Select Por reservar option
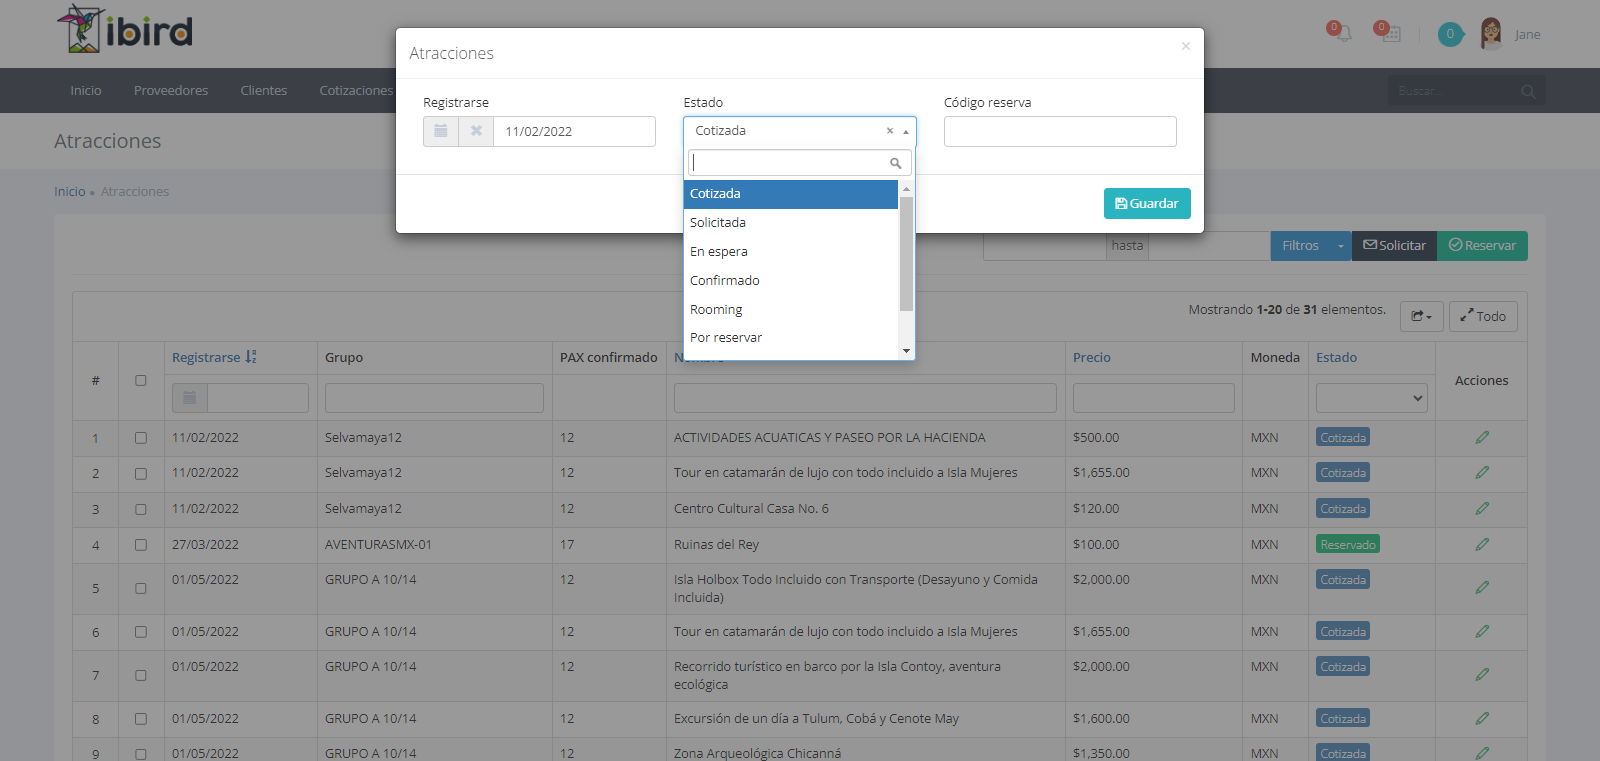Image resolution: width=1600 pixels, height=761 pixels. [x=791, y=338]
